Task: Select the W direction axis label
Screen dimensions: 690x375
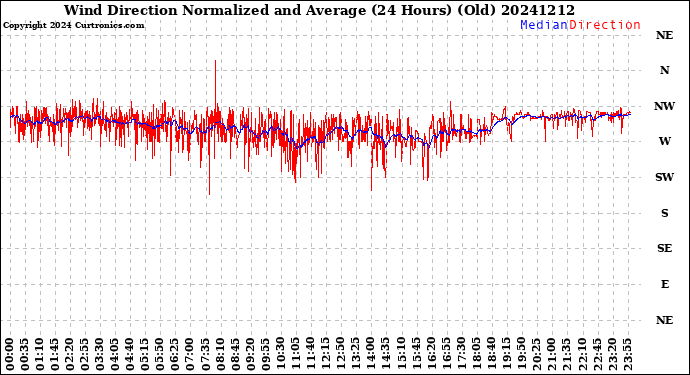Action: 664,141
